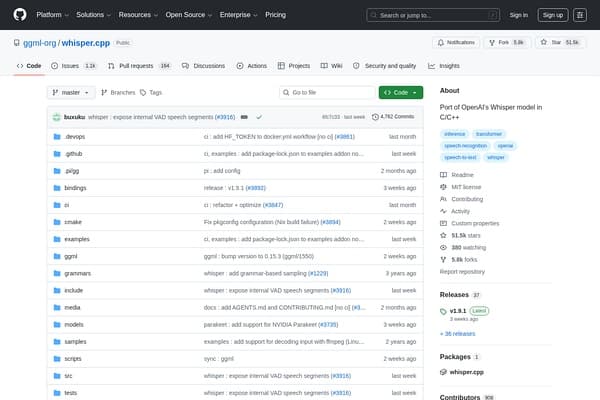This screenshot has height=400, width=600.
Task: Switch to the Issues tab
Action: 73,66
